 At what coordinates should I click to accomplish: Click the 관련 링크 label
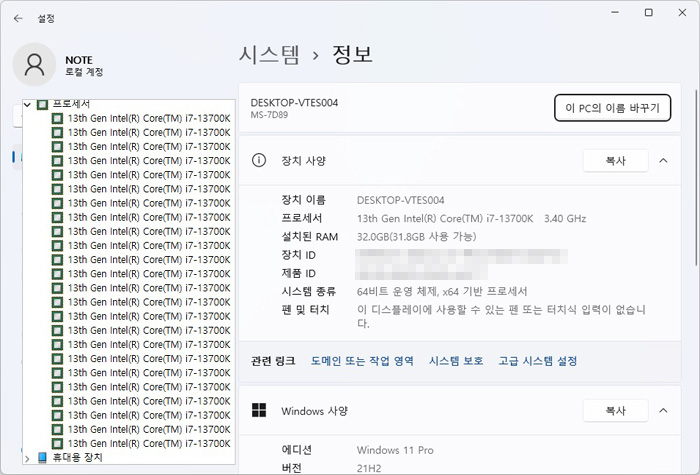273,361
